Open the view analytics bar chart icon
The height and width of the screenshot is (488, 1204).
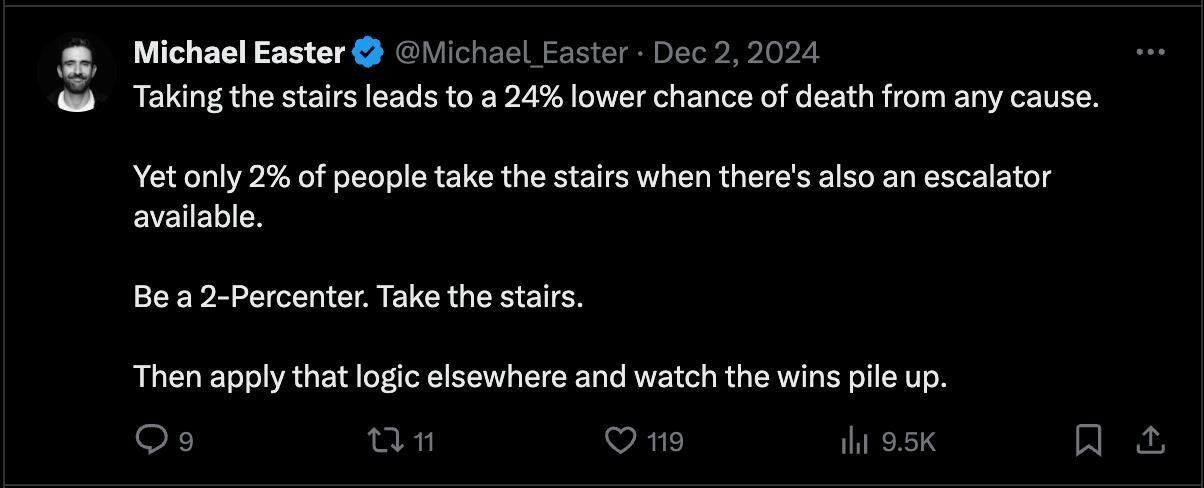coord(854,440)
